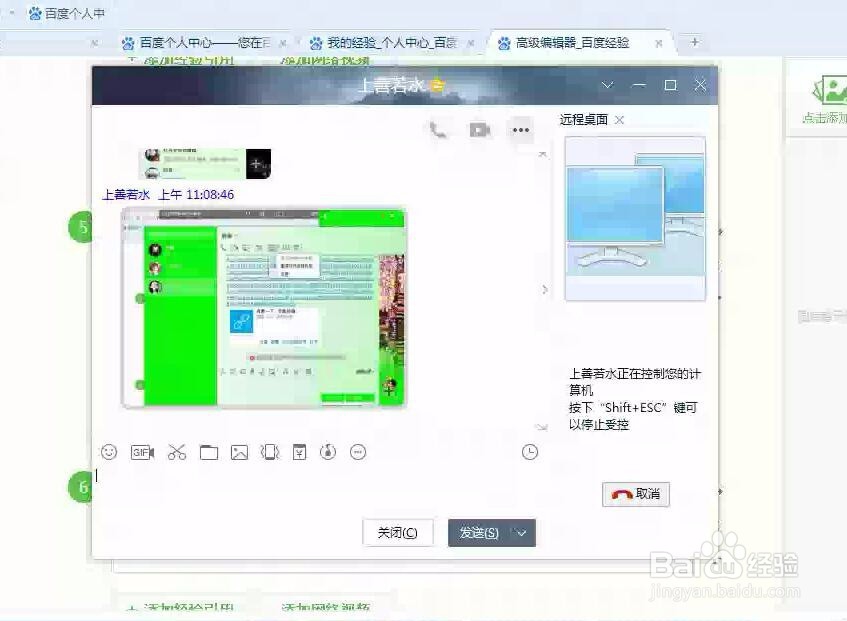Viewport: 847px width, 621px height.
Task: Minimize the chat window
Action: (x=639, y=85)
